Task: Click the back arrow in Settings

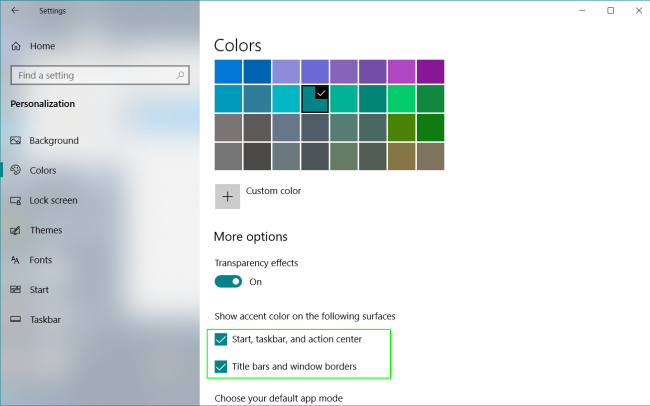Action: (x=15, y=11)
